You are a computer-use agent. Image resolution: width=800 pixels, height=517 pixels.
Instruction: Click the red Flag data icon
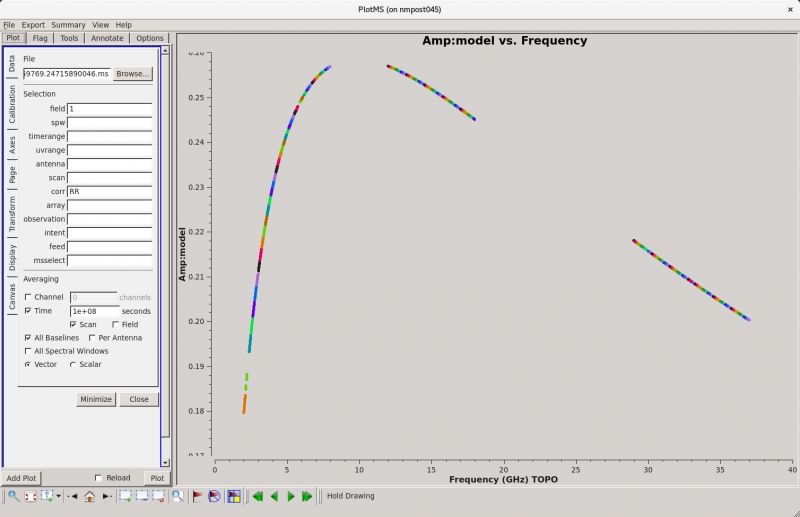[197, 496]
